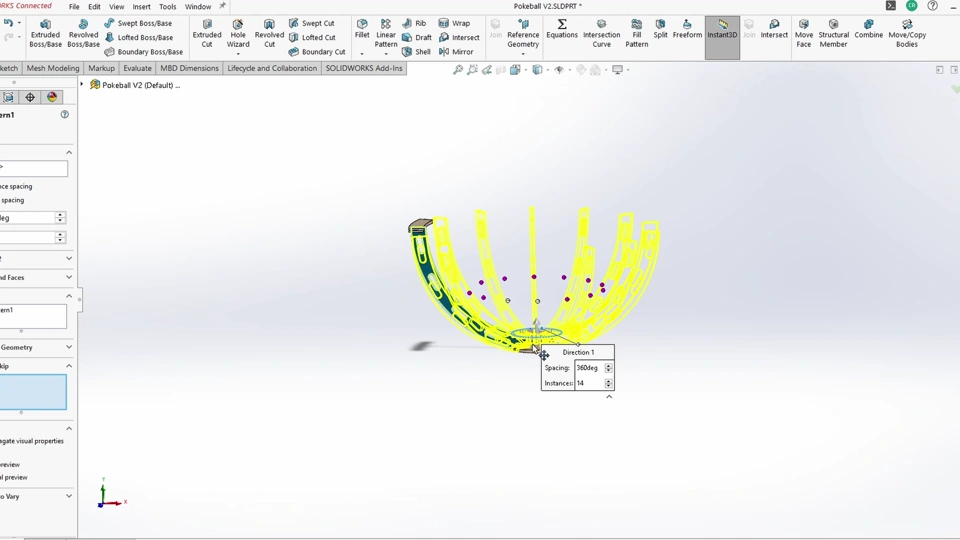960x540 pixels.
Task: Switch to the Evaluate tab
Action: (x=137, y=68)
